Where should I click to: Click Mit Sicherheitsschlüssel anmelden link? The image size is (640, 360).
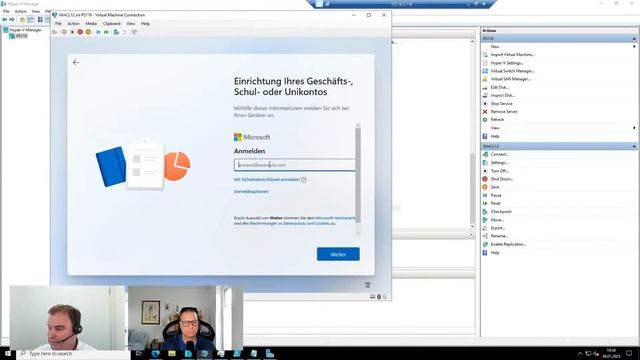pyautogui.click(x=267, y=180)
